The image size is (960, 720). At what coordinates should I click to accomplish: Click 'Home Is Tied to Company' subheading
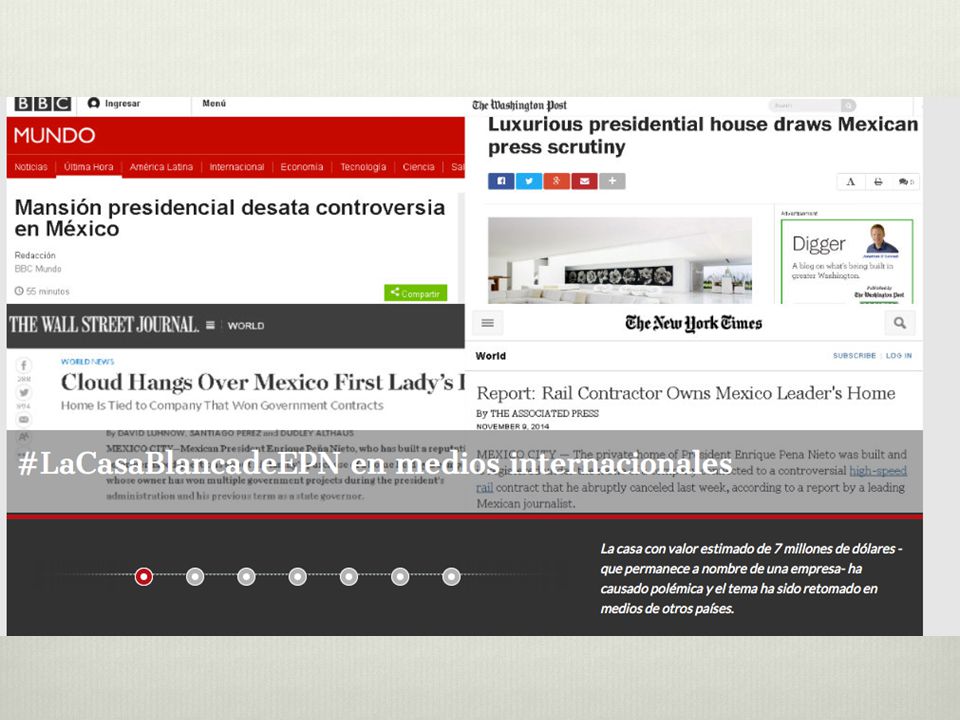tap(222, 405)
